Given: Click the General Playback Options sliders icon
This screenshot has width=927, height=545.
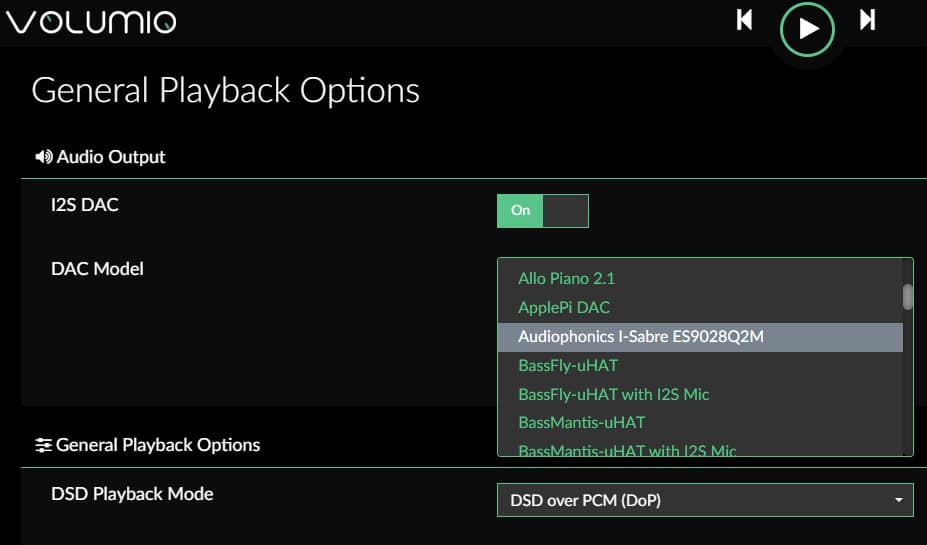Looking at the screenshot, I should coord(43,445).
